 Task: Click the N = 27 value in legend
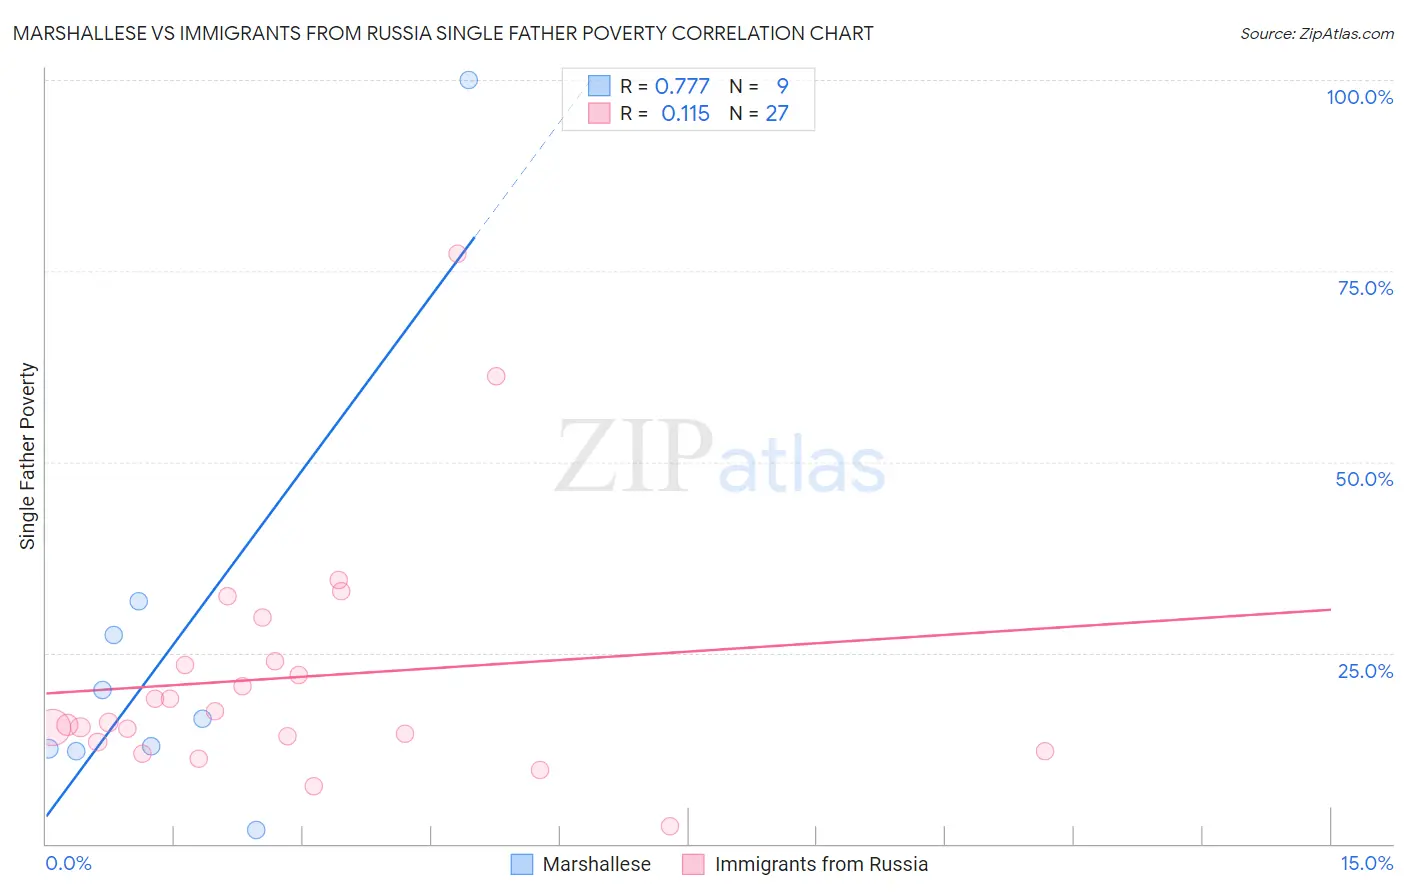coord(759,113)
